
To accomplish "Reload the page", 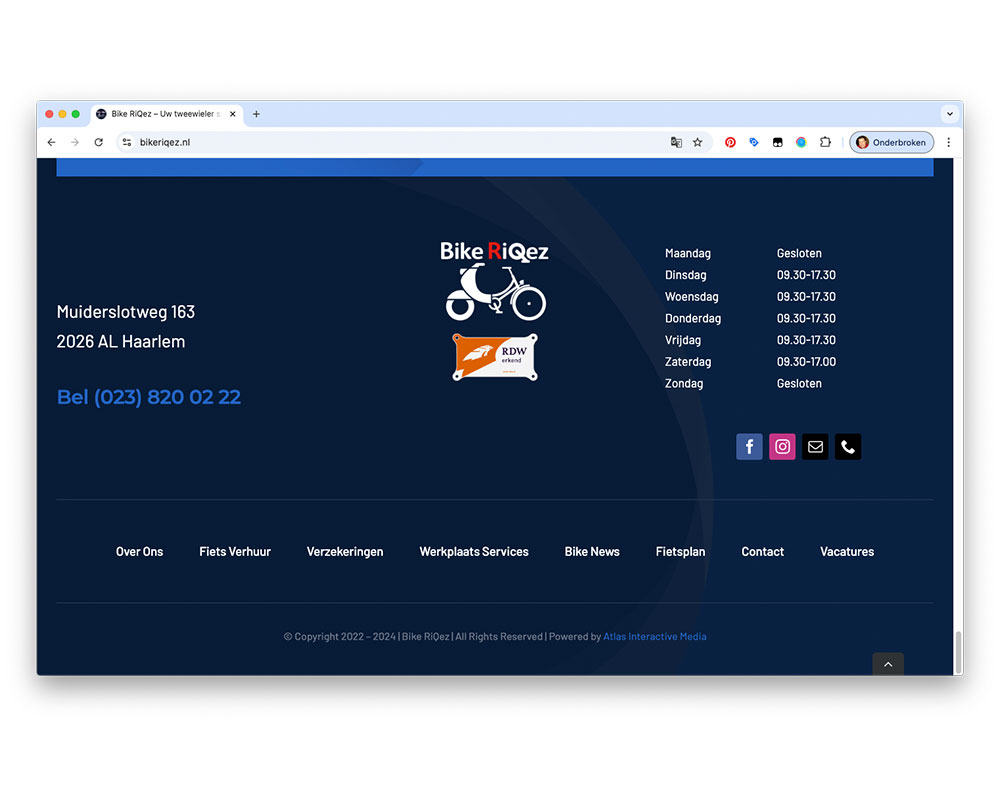I will (x=98, y=142).
